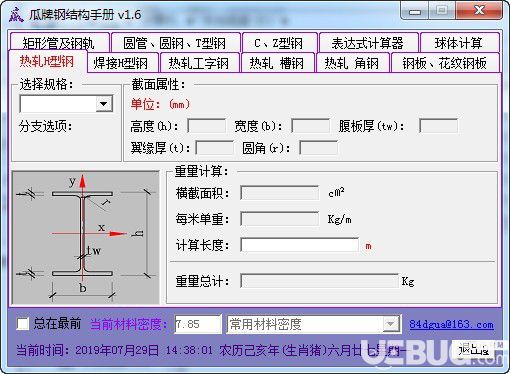Switch to 焊接H型钢 tab

(x=122, y=63)
